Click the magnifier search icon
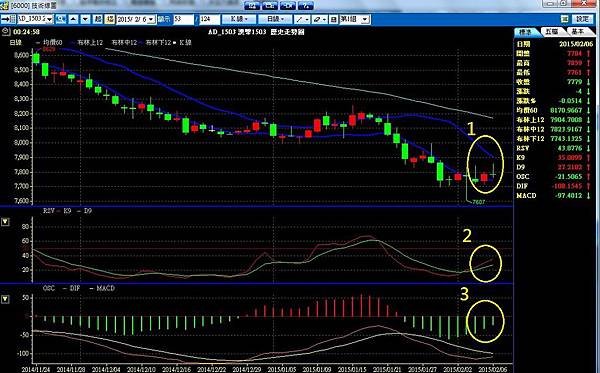This screenshot has height=373, width=600. point(60,19)
